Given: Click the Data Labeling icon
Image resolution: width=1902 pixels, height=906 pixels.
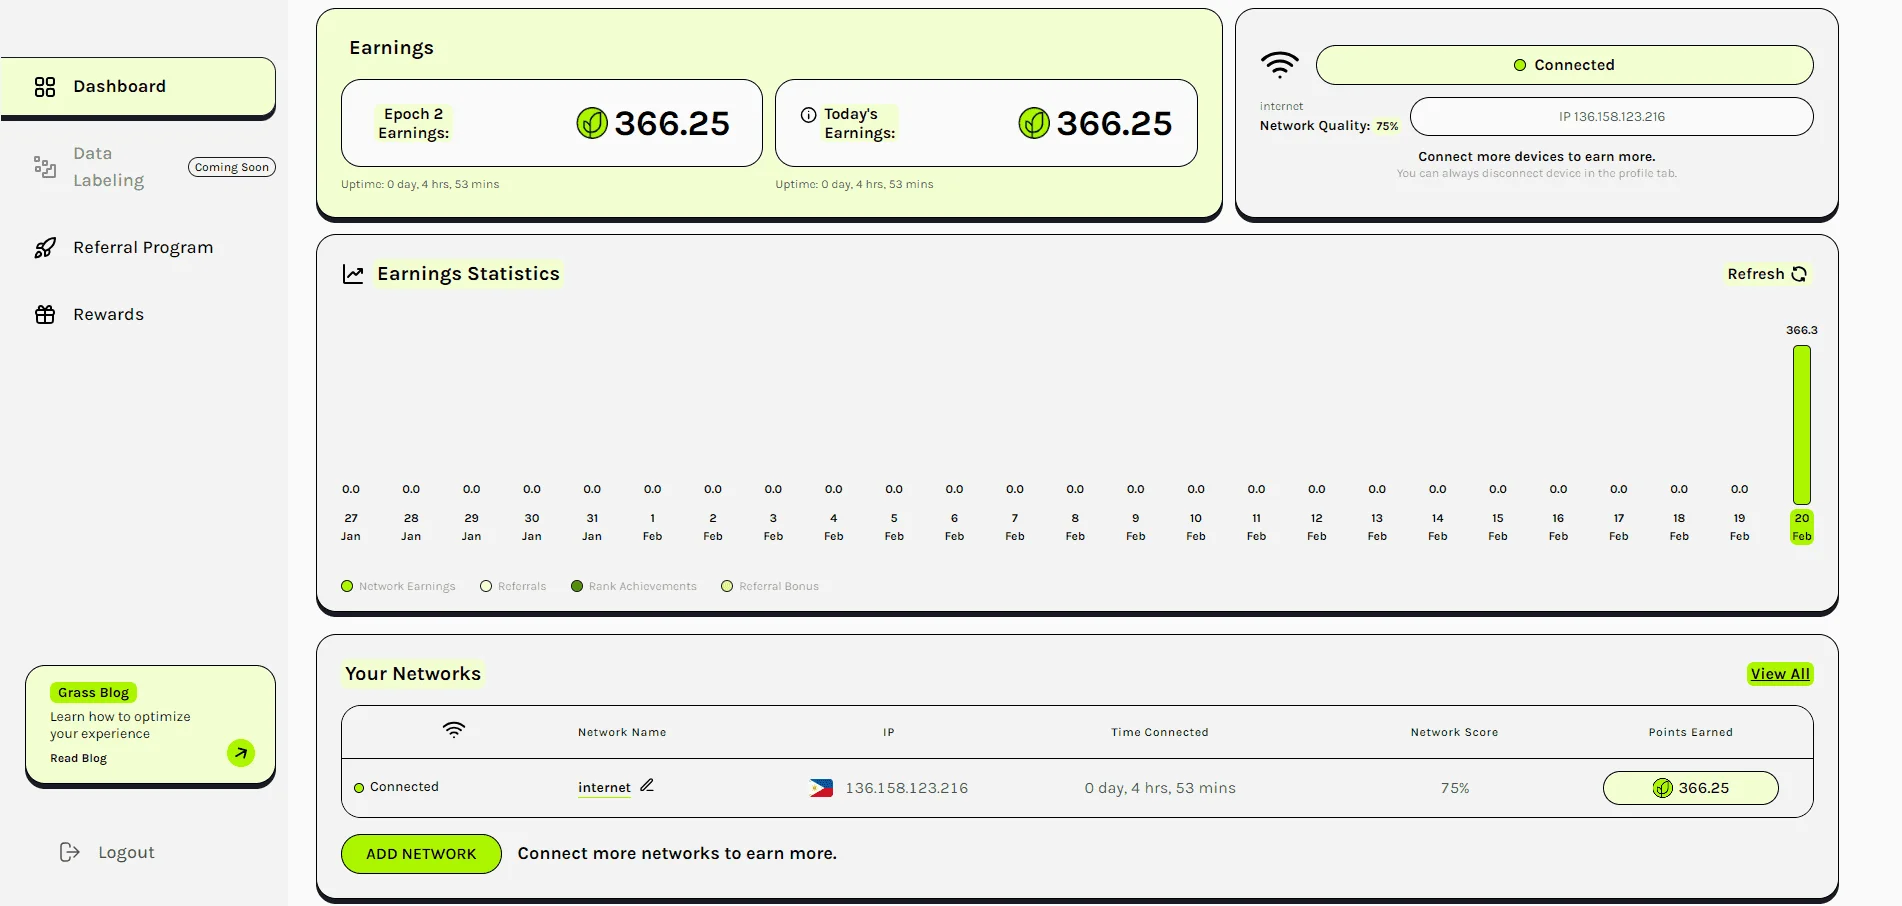Looking at the screenshot, I should click(x=45, y=167).
